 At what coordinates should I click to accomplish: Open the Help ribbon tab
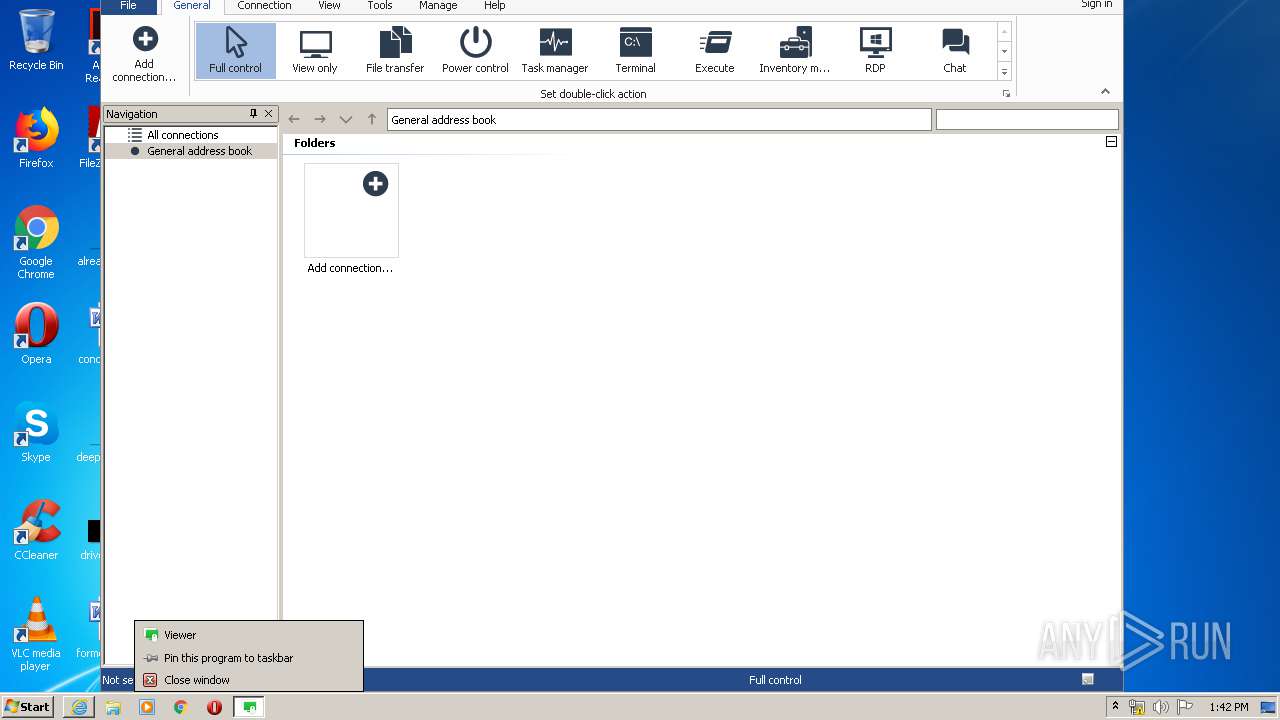[495, 6]
